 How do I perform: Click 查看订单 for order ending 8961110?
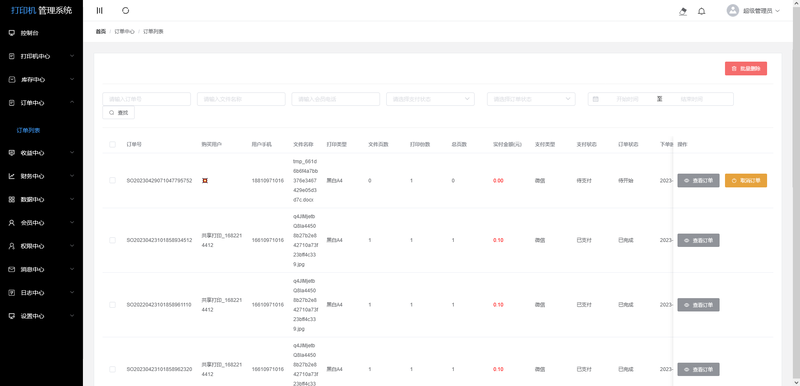point(698,305)
